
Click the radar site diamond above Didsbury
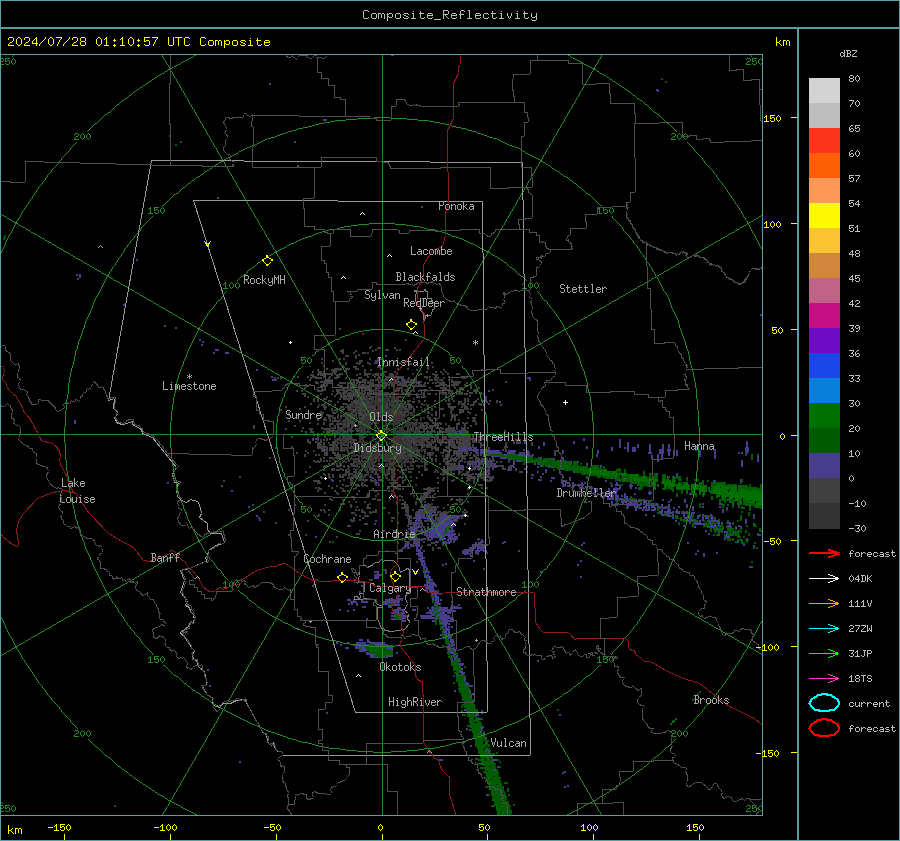[x=381, y=436]
